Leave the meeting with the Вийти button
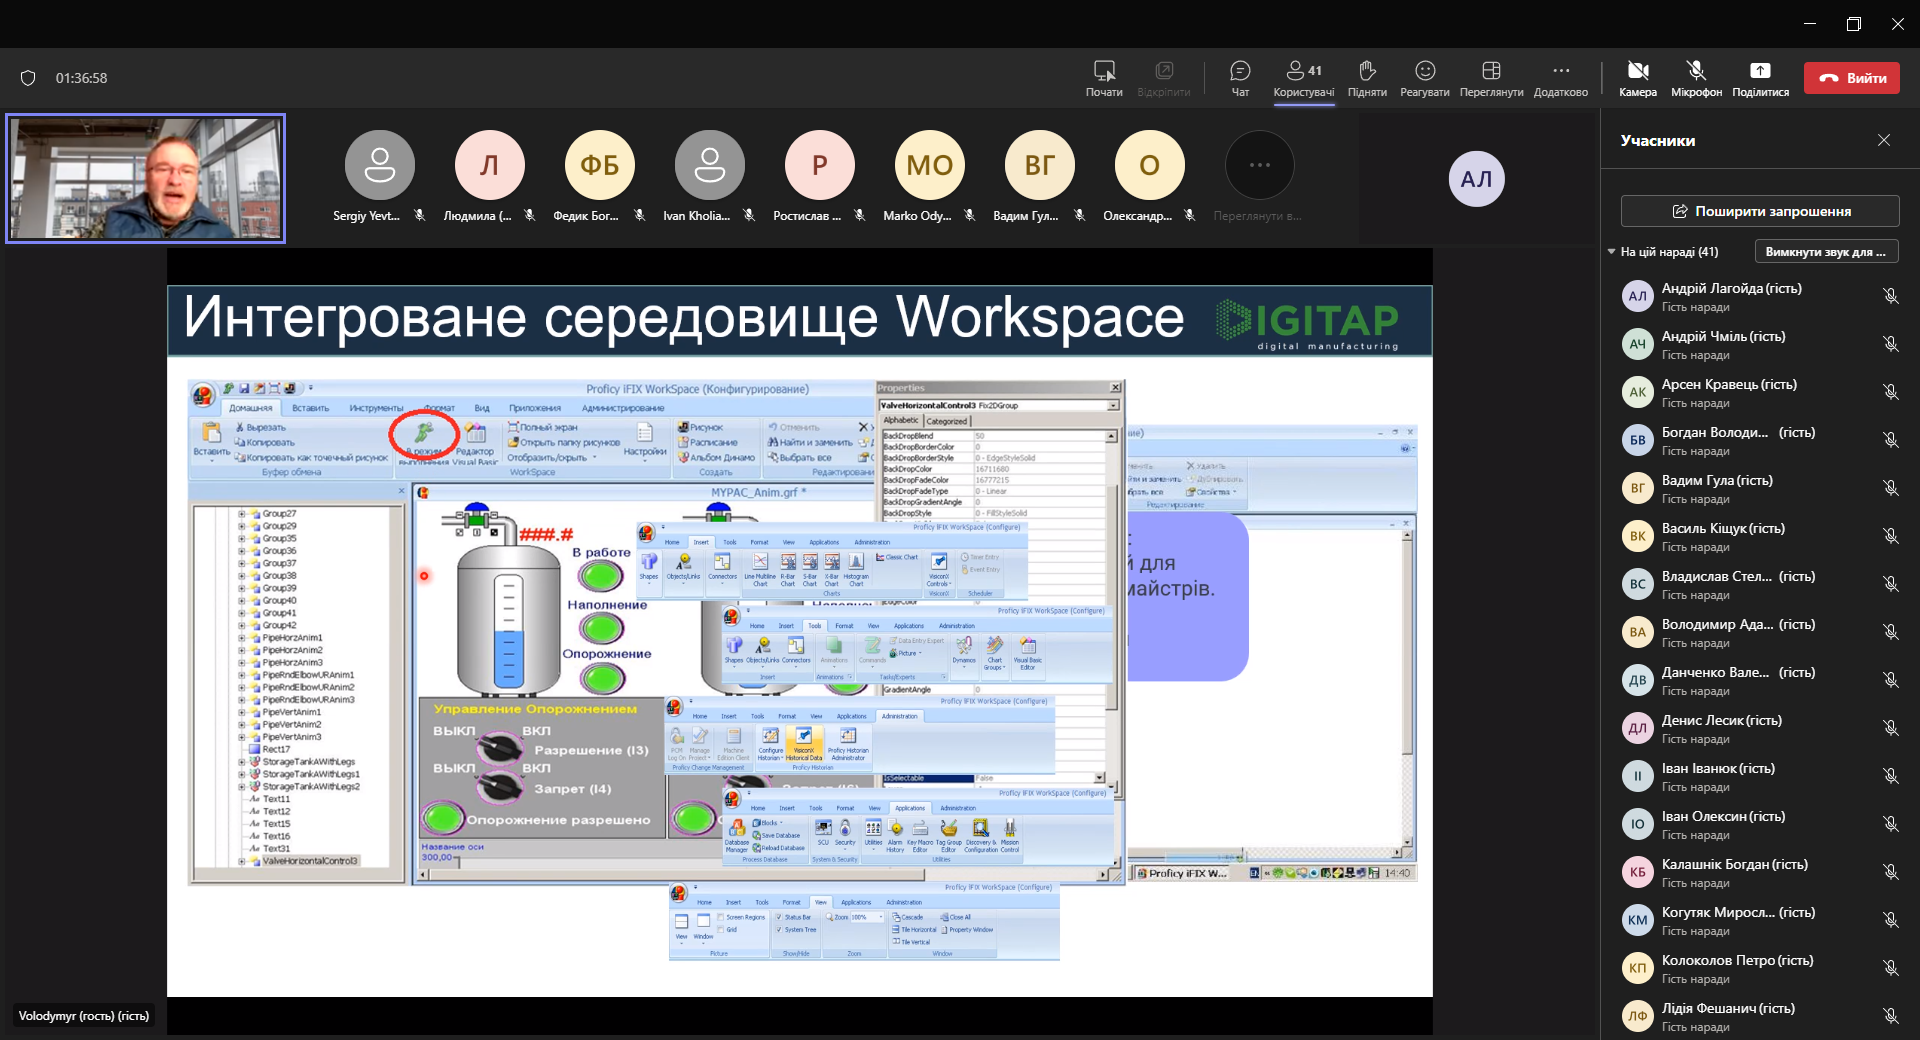Viewport: 1920px width, 1040px height. pyautogui.click(x=1851, y=78)
